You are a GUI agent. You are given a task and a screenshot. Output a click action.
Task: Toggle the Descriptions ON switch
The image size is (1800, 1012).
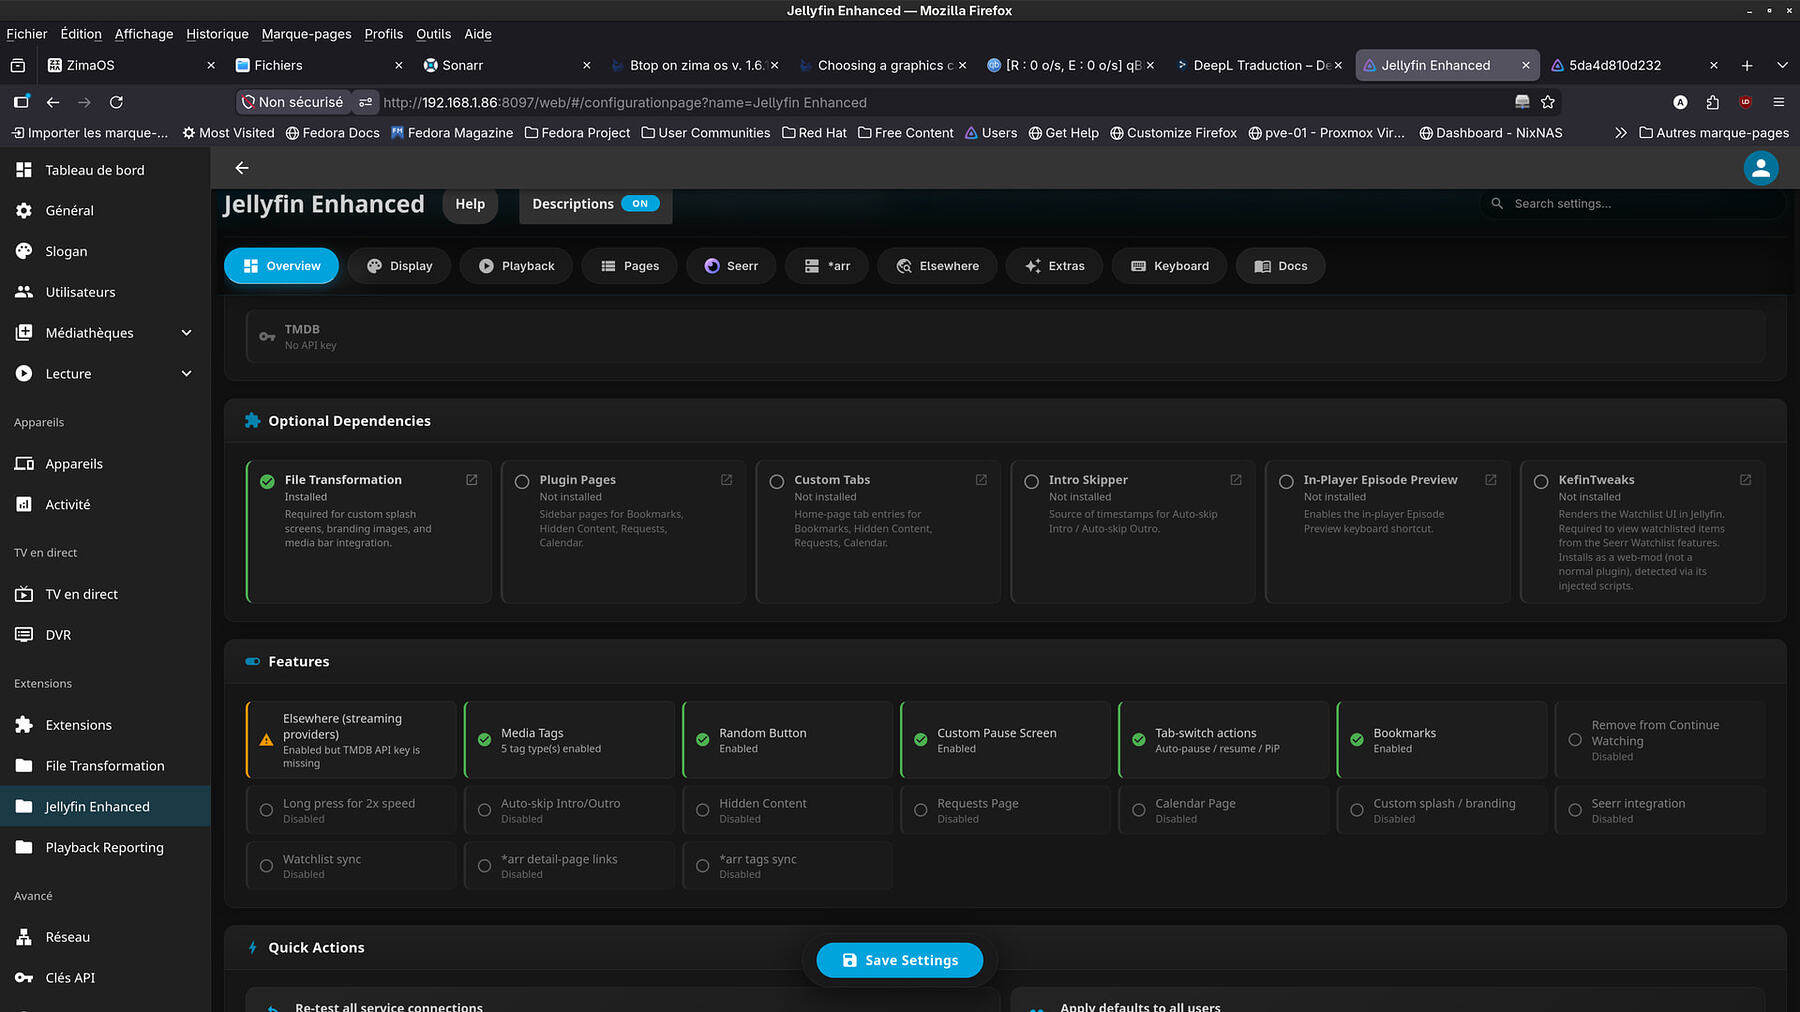pyautogui.click(x=640, y=204)
